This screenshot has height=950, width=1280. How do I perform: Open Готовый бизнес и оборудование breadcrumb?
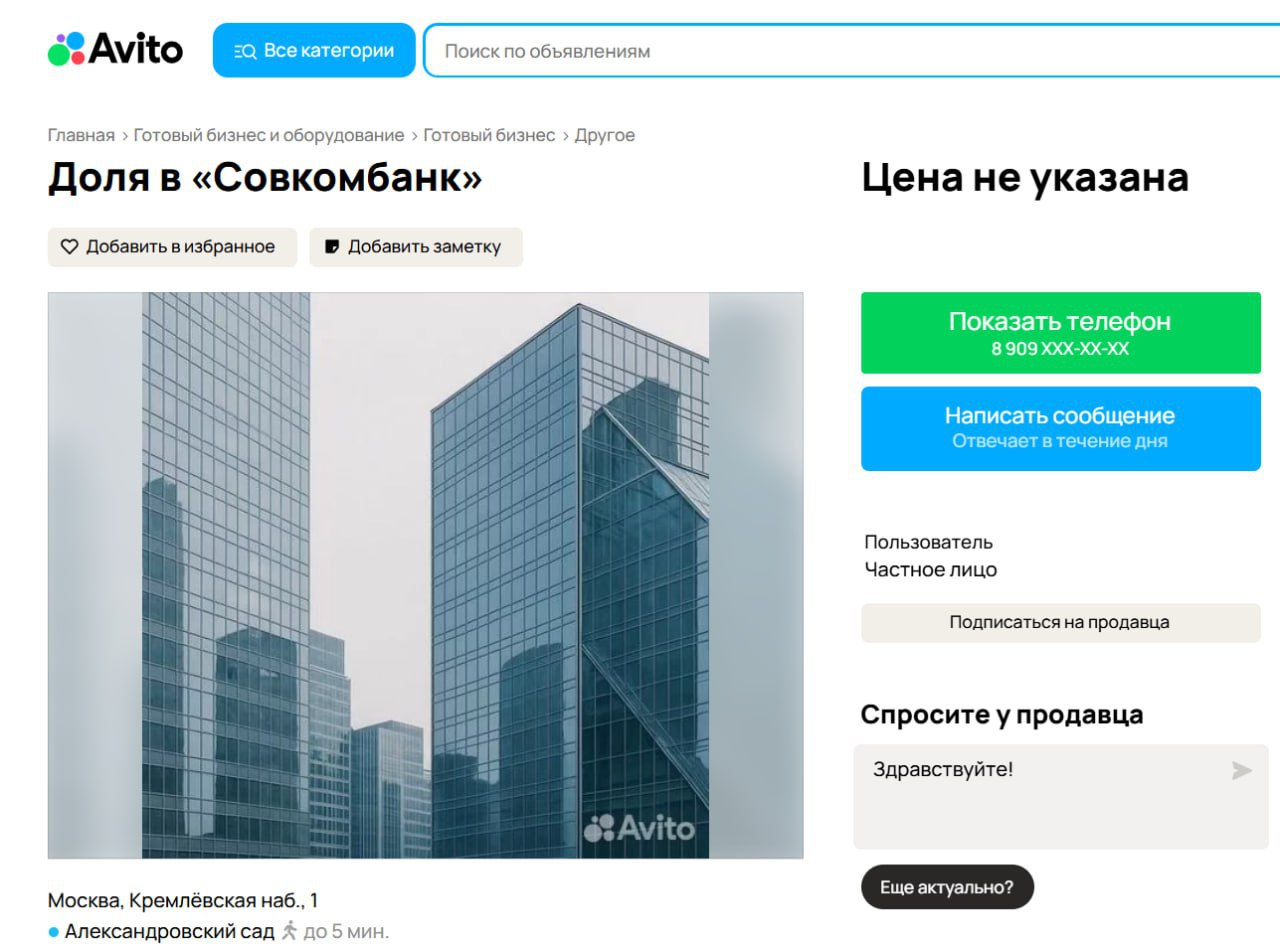[x=269, y=135]
